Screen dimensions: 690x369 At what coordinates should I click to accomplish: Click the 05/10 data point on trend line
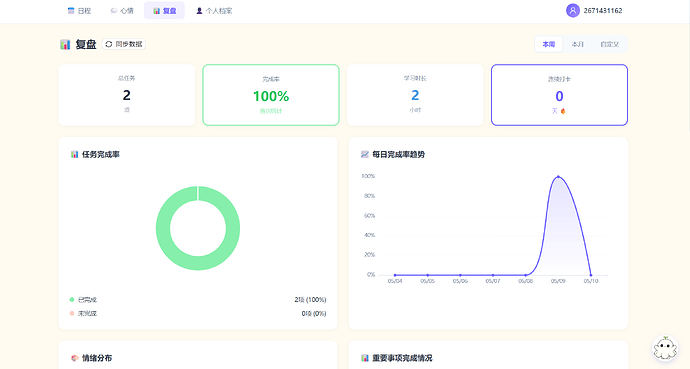coord(591,275)
